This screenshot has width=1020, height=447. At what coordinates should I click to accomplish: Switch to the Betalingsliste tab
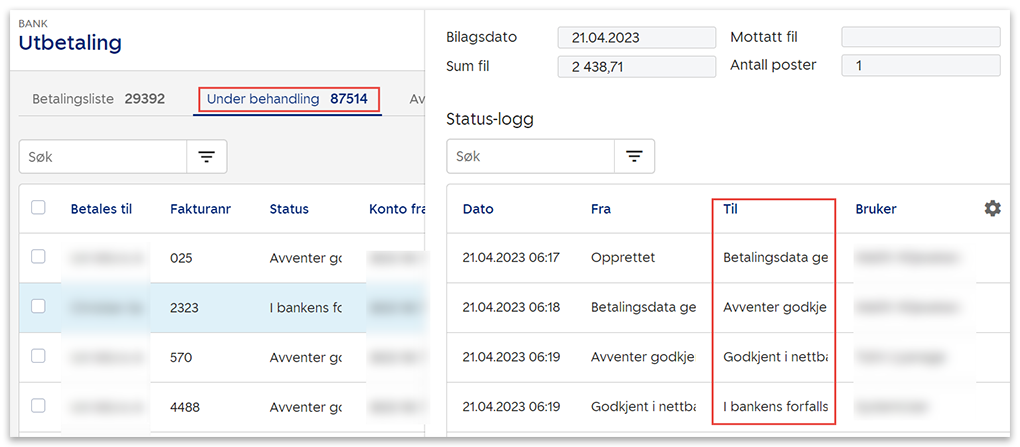(98, 99)
